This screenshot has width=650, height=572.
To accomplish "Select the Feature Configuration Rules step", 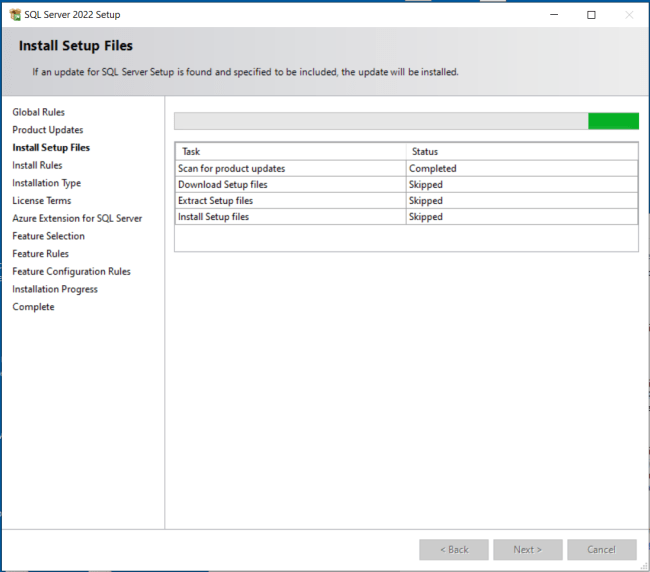I will tap(71, 271).
